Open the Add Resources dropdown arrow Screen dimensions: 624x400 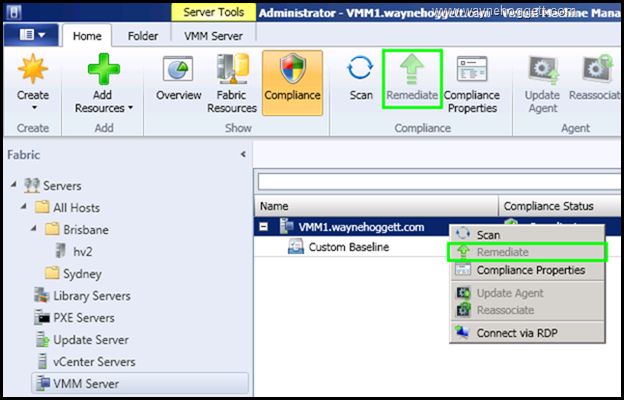click(x=131, y=108)
